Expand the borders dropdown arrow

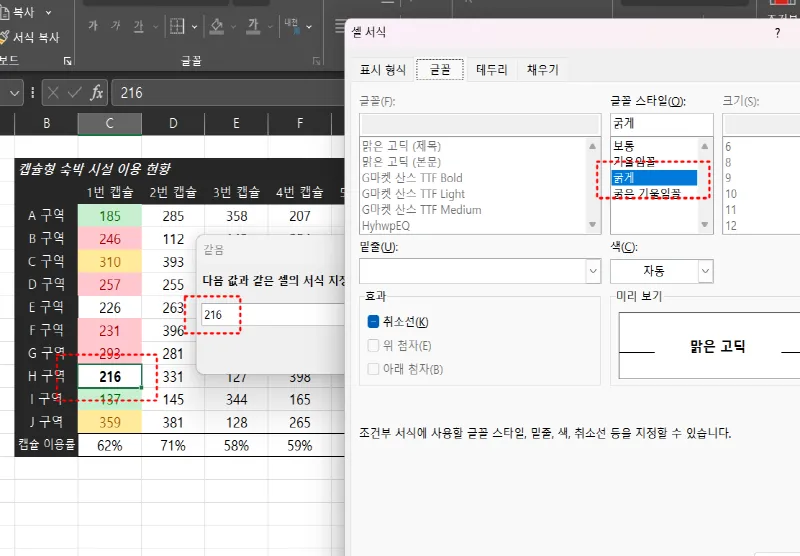click(x=194, y=27)
